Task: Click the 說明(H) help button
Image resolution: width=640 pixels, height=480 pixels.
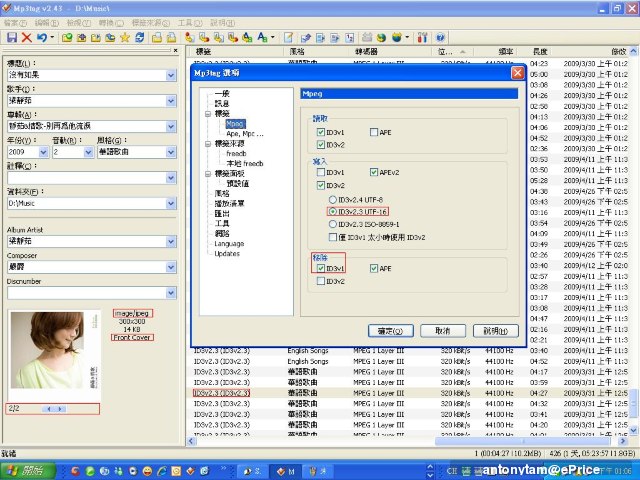Action: click(496, 331)
